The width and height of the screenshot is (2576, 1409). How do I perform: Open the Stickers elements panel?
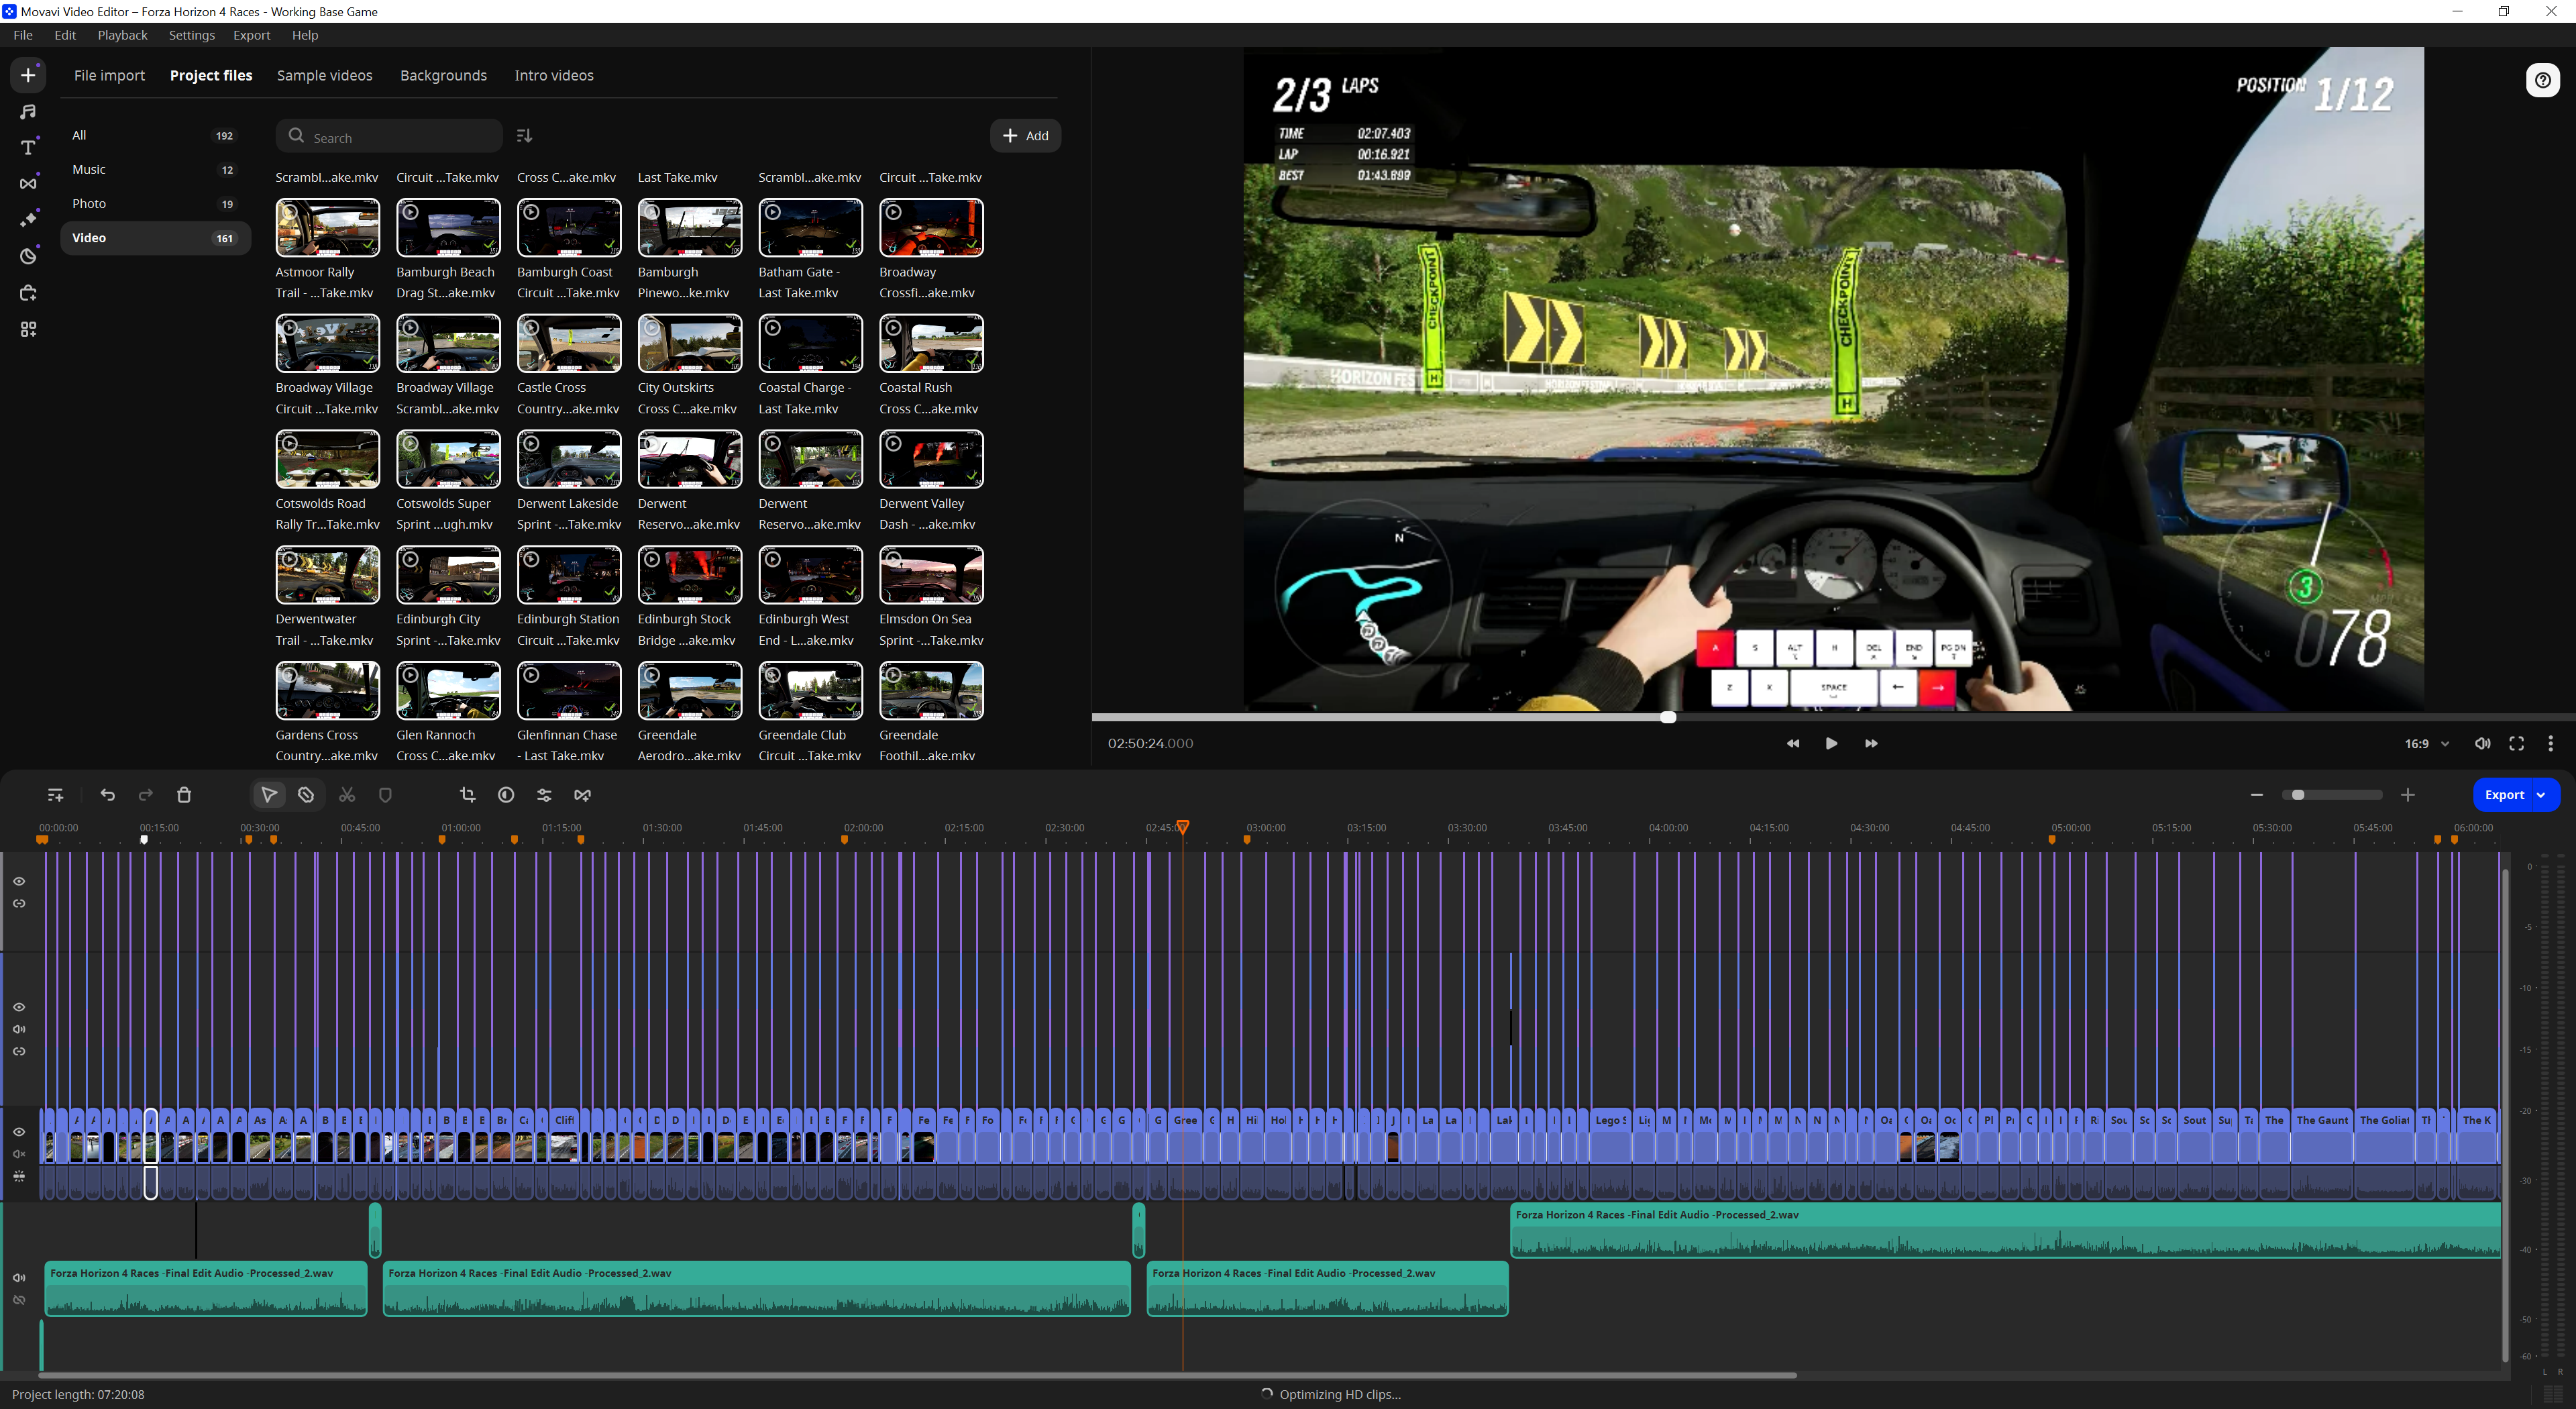(28, 256)
